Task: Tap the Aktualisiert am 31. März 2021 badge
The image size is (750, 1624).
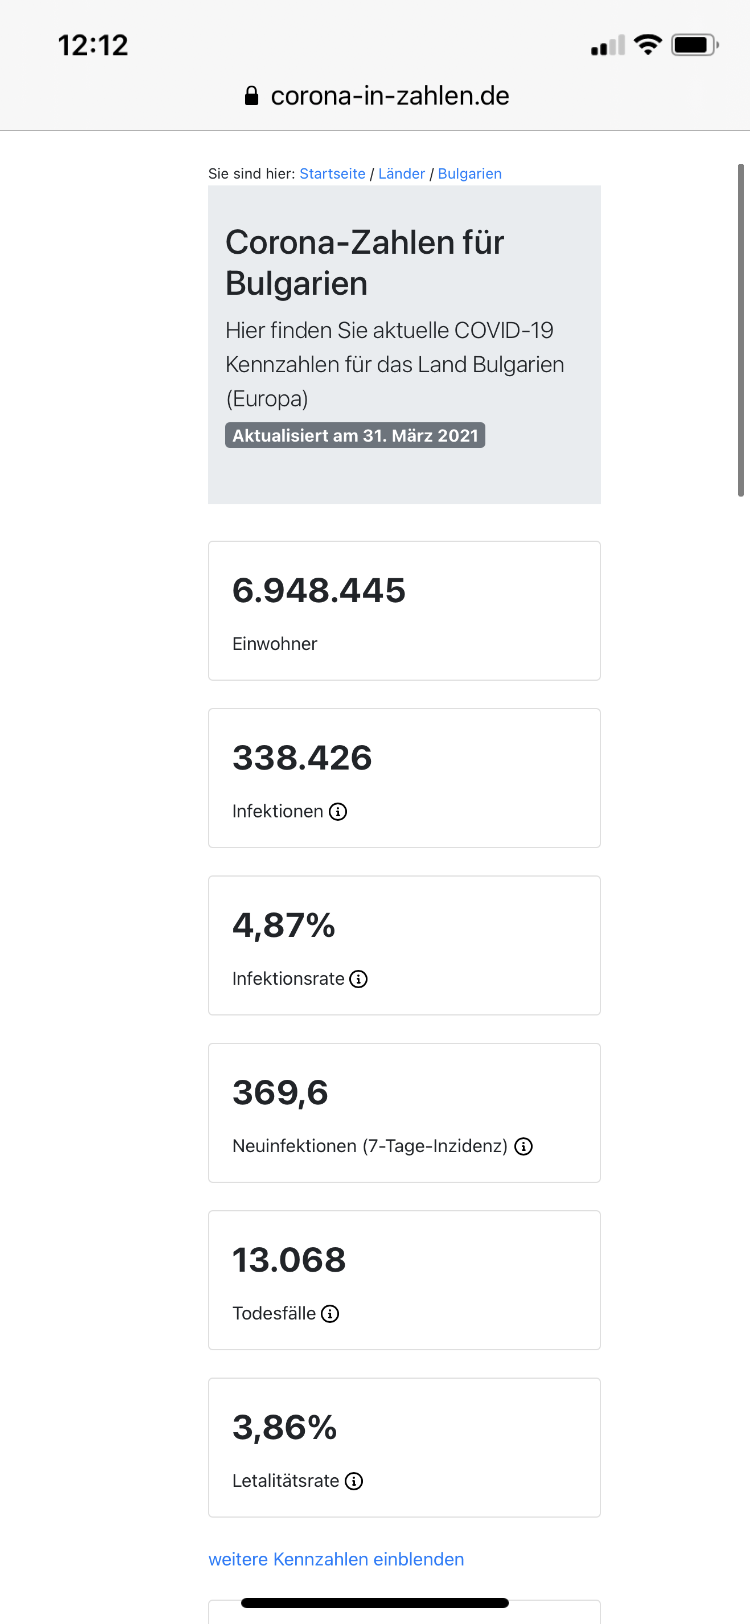Action: 355,436
